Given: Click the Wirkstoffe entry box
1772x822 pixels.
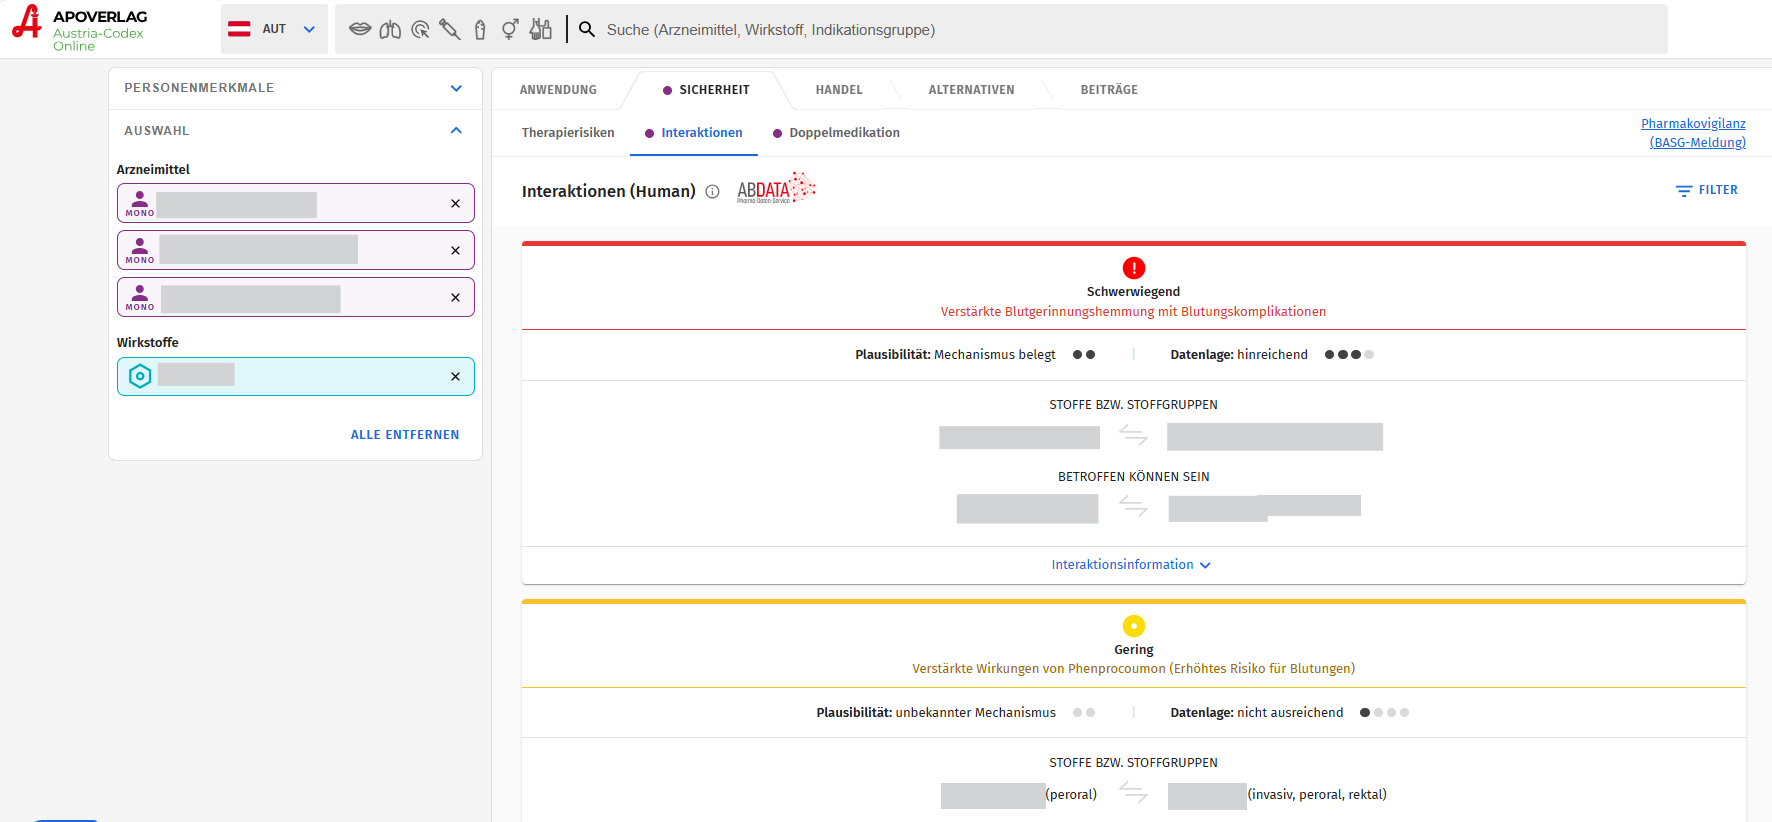Looking at the screenshot, I should (x=296, y=376).
